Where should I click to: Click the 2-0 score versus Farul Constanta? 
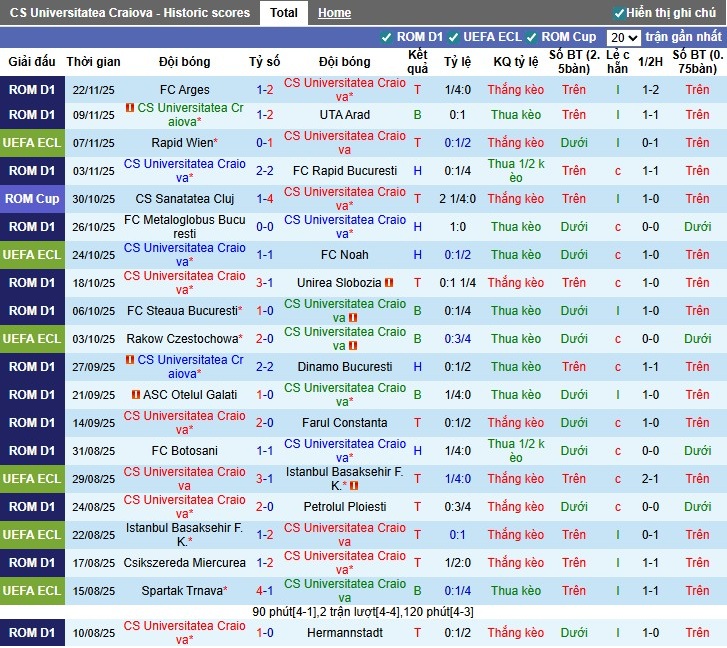click(265, 423)
